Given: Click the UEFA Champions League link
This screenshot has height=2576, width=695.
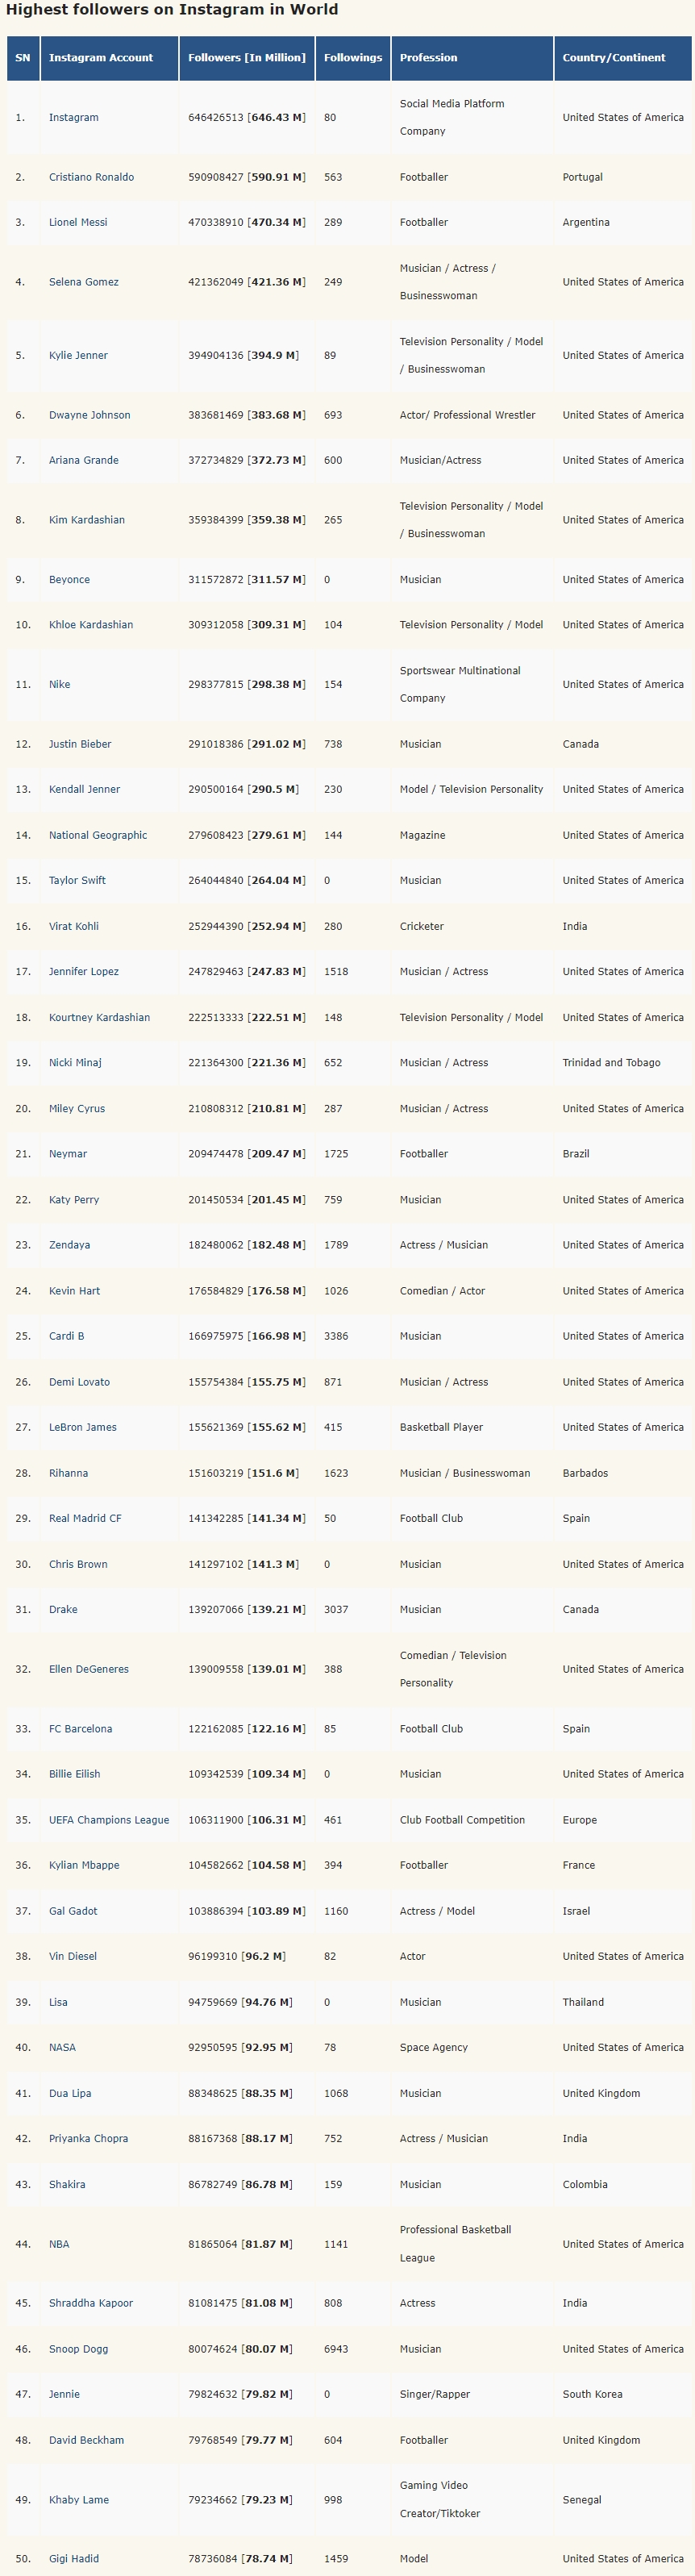Looking at the screenshot, I should pyautogui.click(x=109, y=1820).
